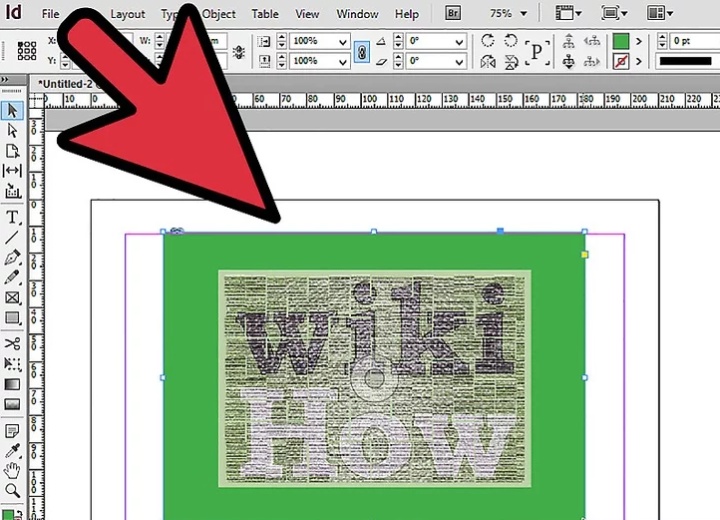Open the 75% zoom level dropdown
720x520 pixels.
(523, 14)
